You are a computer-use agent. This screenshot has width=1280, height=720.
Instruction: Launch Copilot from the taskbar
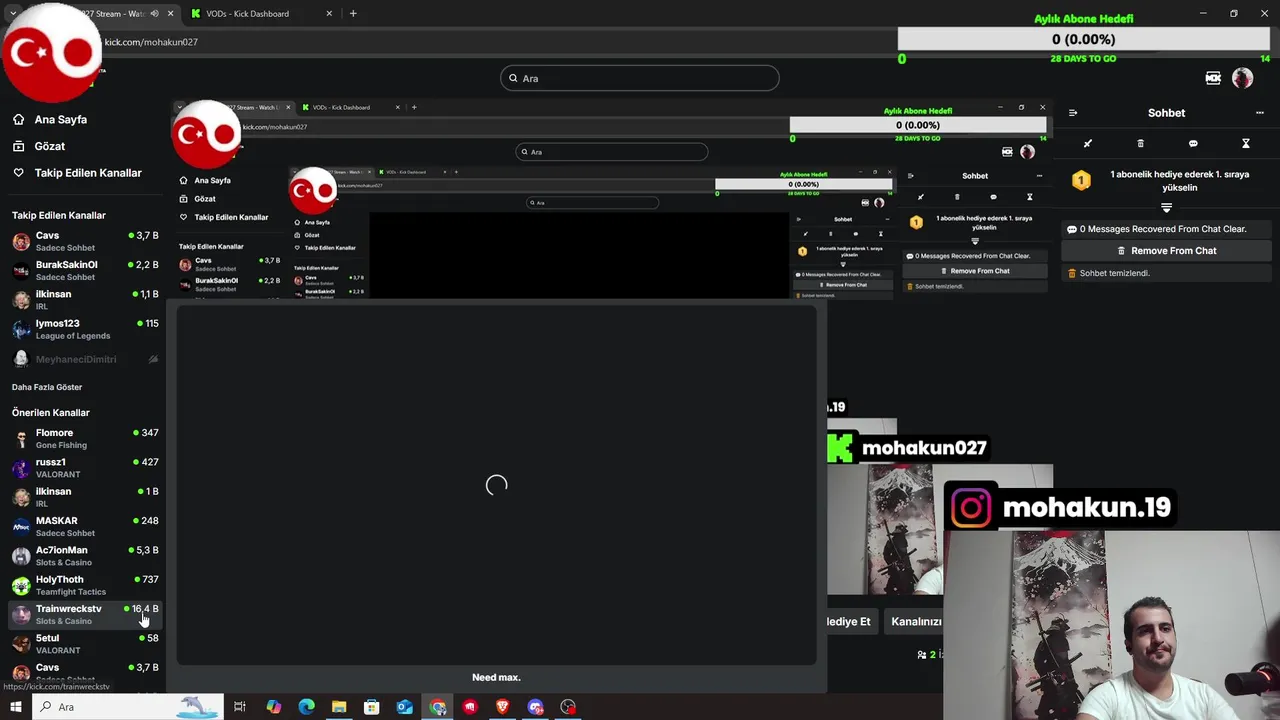(273, 707)
